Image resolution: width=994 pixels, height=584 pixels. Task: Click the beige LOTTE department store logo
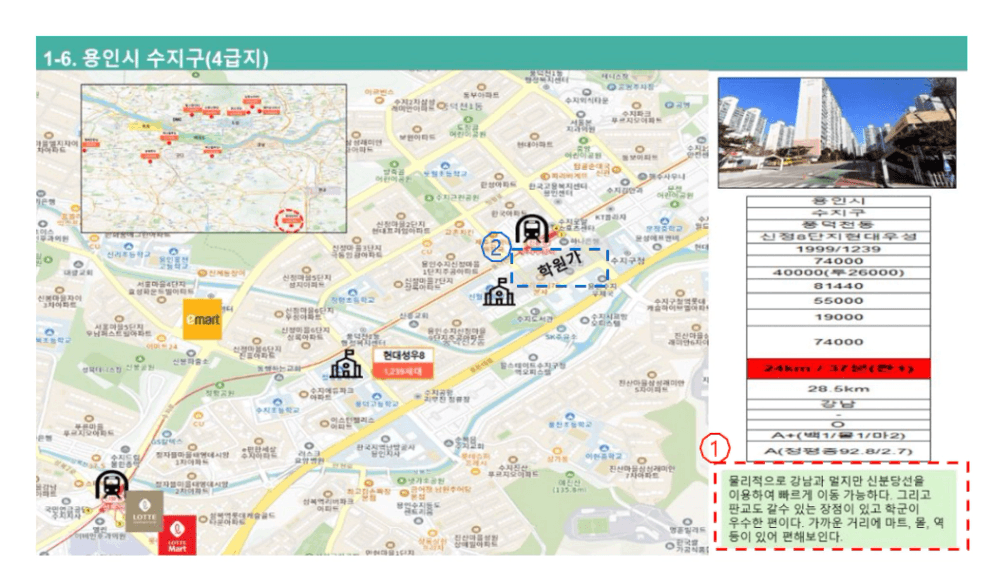coord(145,510)
